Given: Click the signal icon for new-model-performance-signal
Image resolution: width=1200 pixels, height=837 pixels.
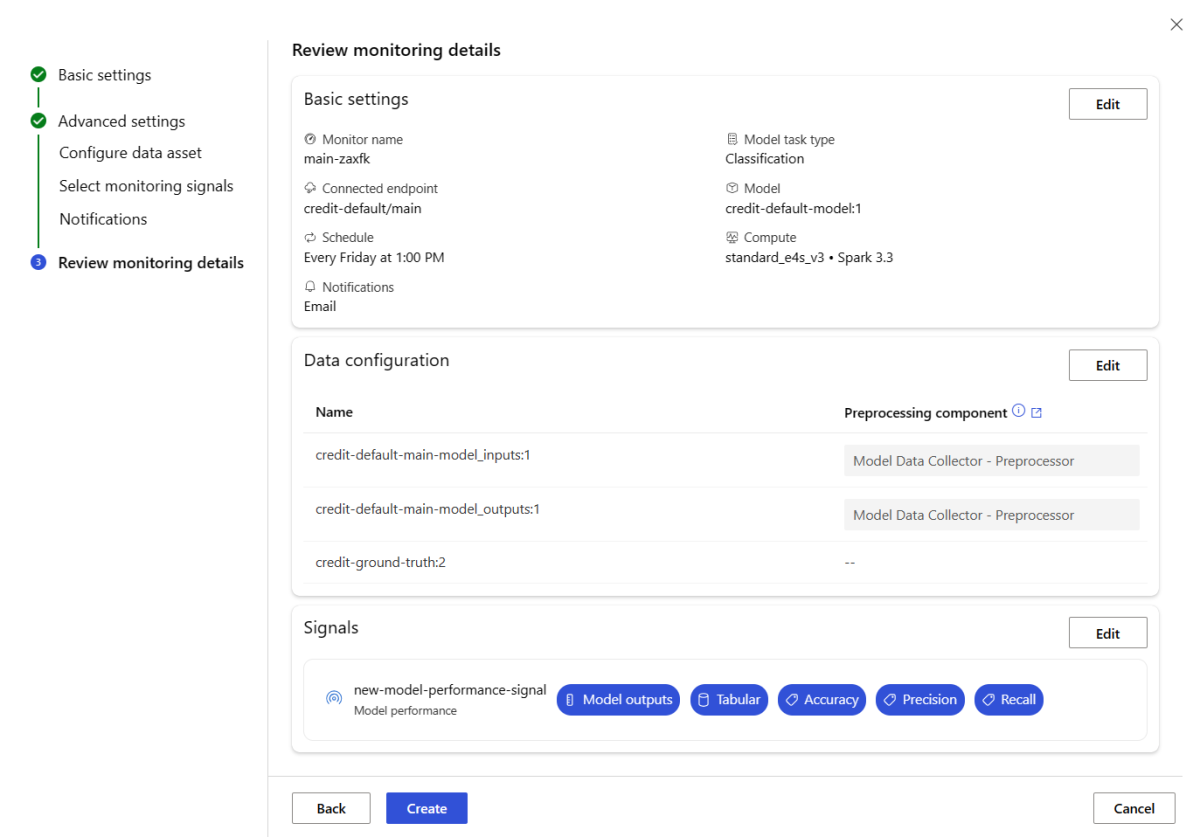Looking at the screenshot, I should pos(334,698).
